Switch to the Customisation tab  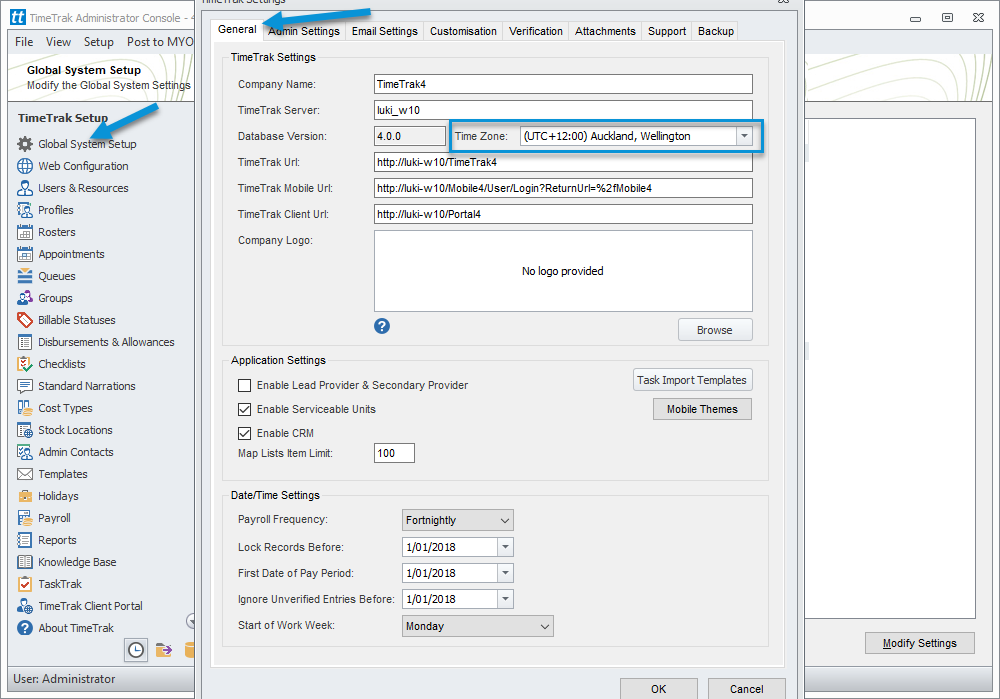tap(463, 31)
